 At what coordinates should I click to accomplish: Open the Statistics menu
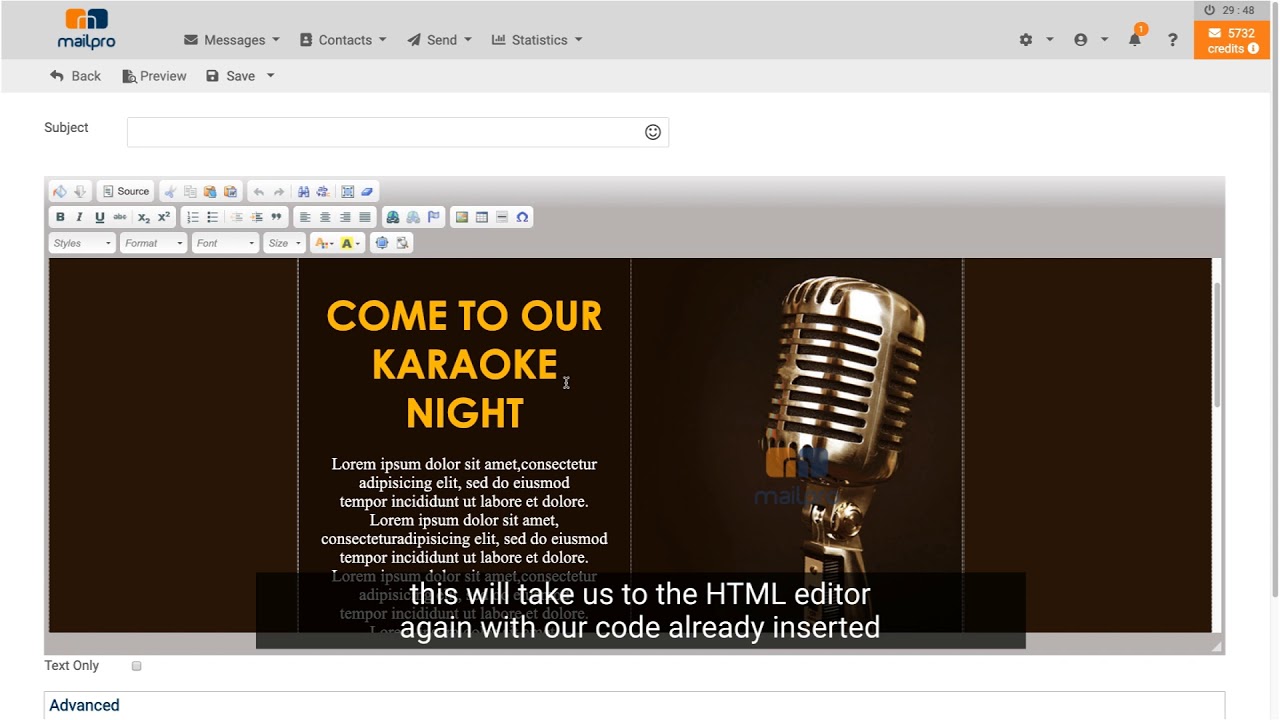[x=537, y=40]
